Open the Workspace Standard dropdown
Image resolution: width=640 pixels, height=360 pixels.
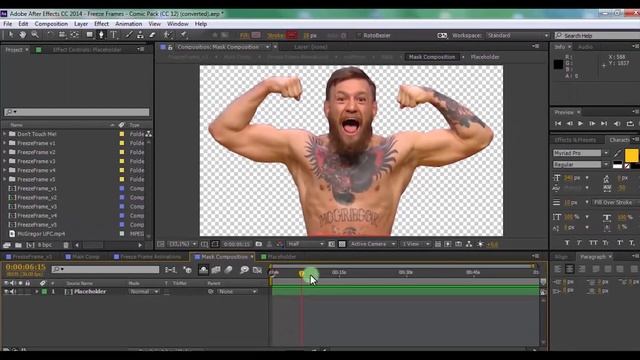point(517,36)
